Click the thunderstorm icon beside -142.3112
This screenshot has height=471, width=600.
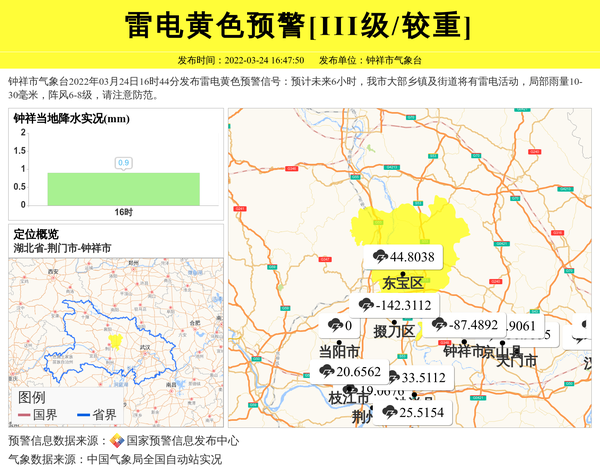(x=366, y=305)
